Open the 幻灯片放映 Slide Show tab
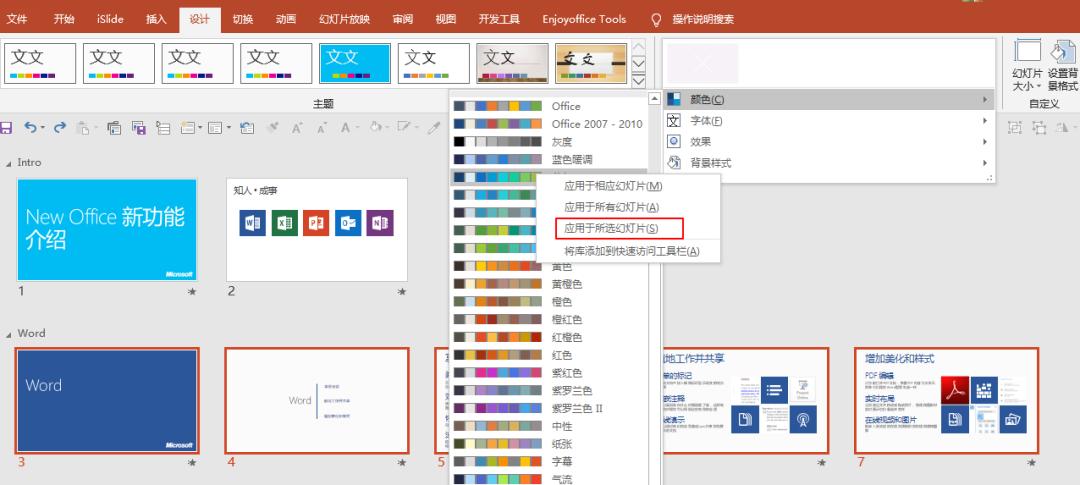 tap(344, 19)
